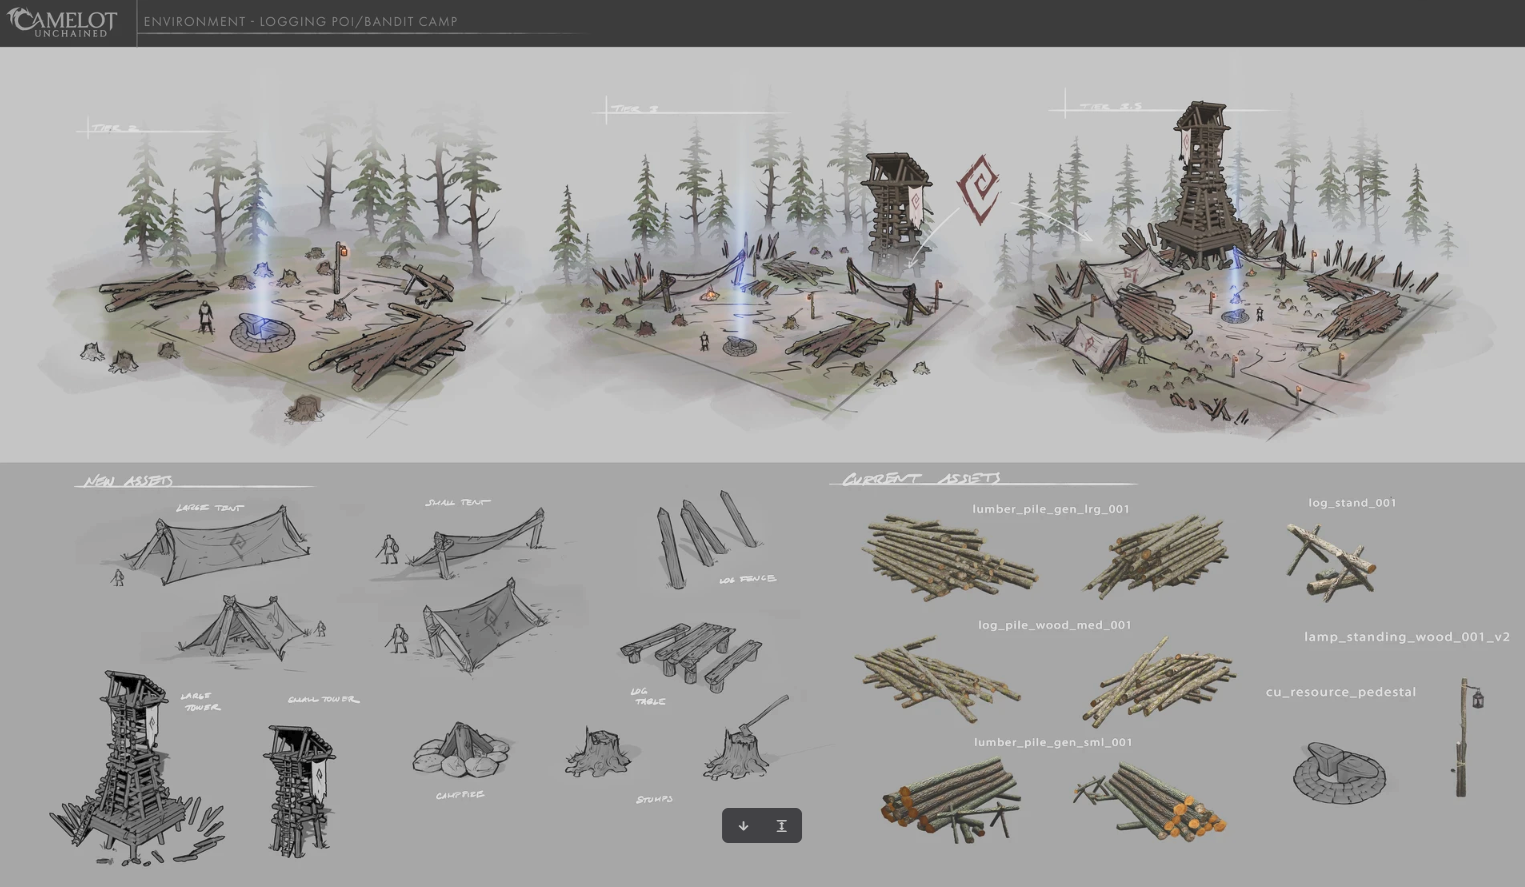Click the standing wooden lamp asset image
This screenshot has width=1525, height=887.
(1467, 737)
